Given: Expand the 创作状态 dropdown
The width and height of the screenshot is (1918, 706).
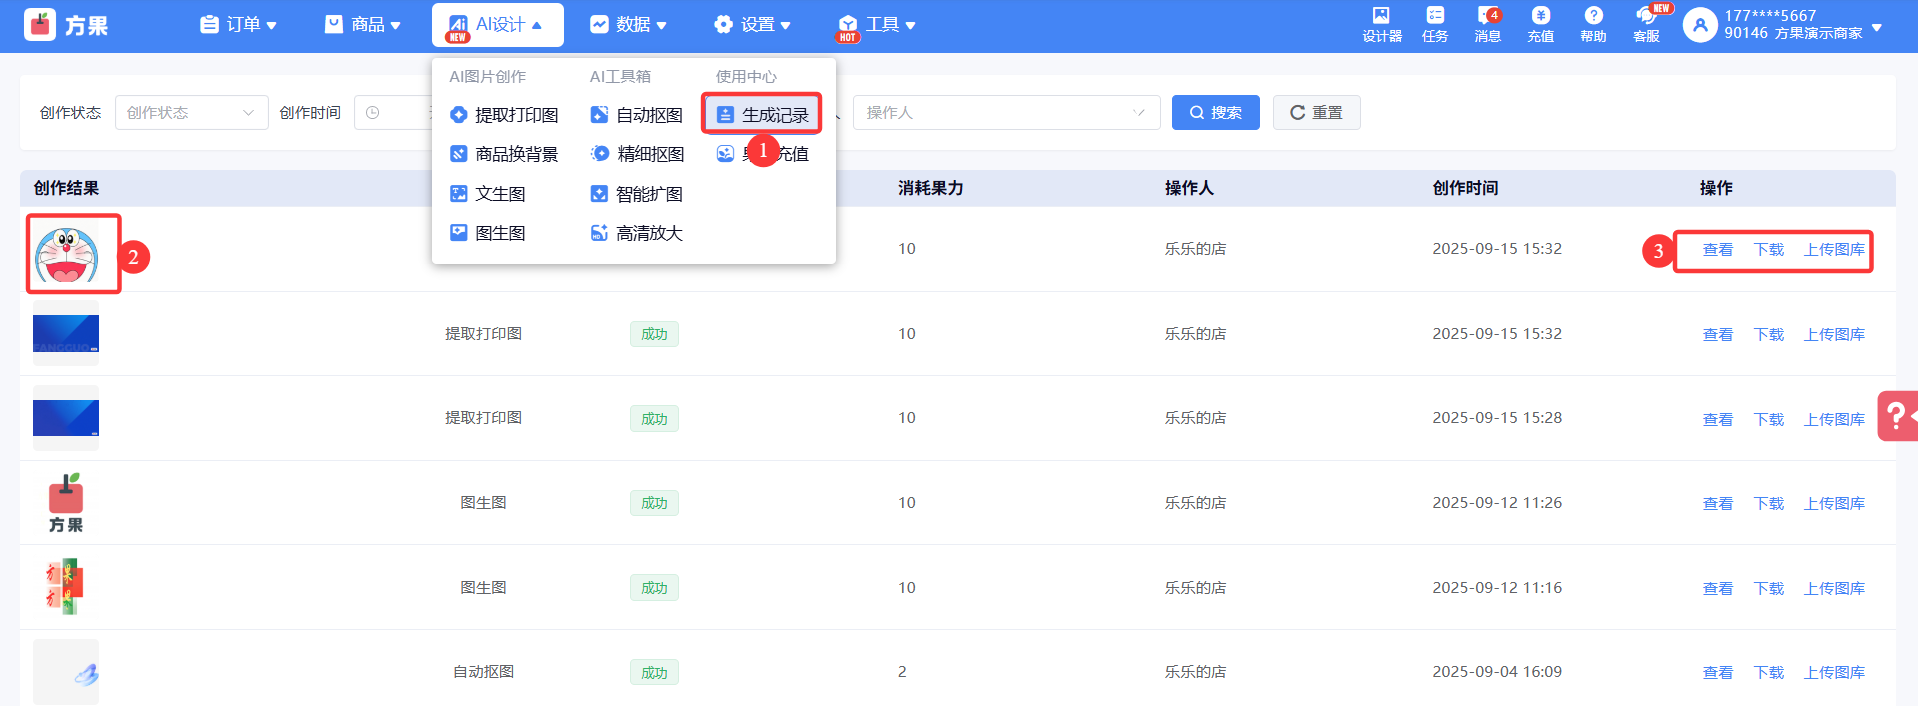Looking at the screenshot, I should pyautogui.click(x=191, y=113).
